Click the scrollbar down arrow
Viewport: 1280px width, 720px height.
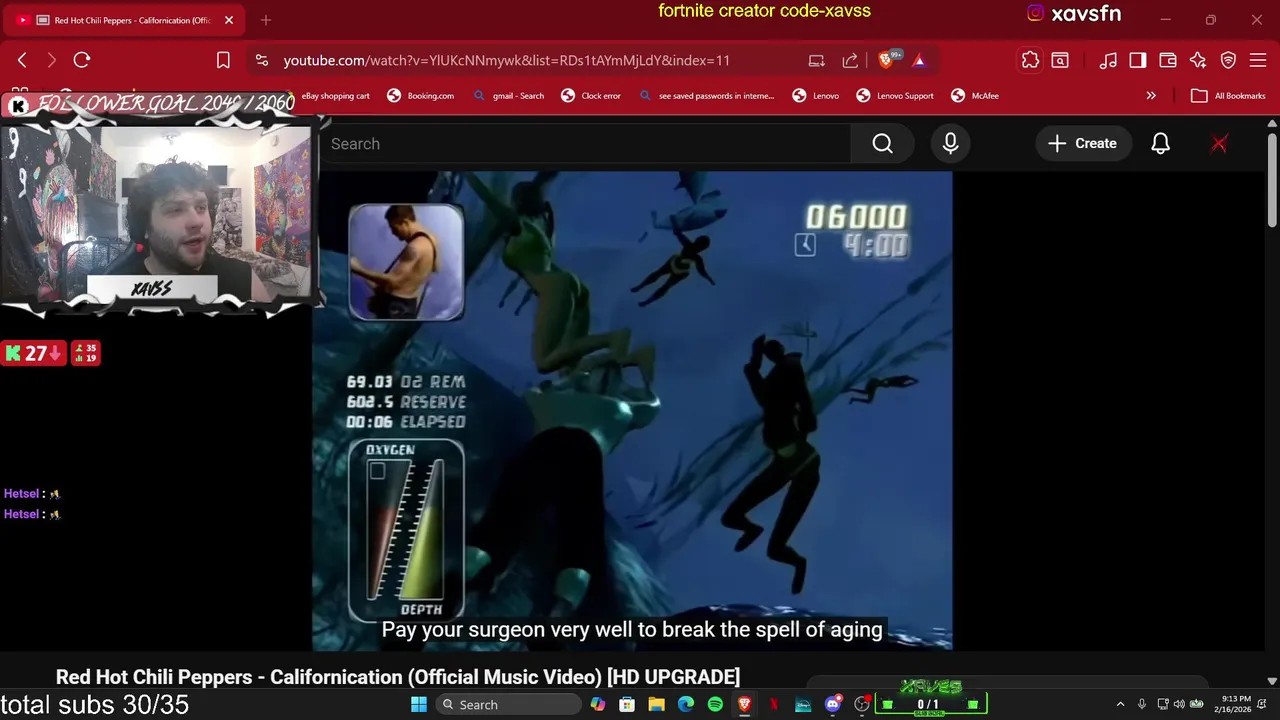1272,682
